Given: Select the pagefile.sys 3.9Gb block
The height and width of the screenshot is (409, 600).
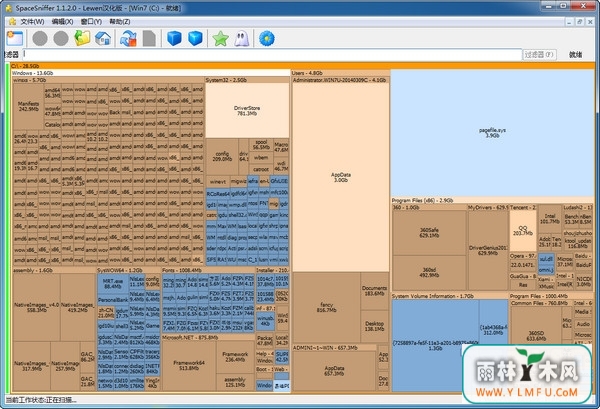Looking at the screenshot, I should (492, 133).
